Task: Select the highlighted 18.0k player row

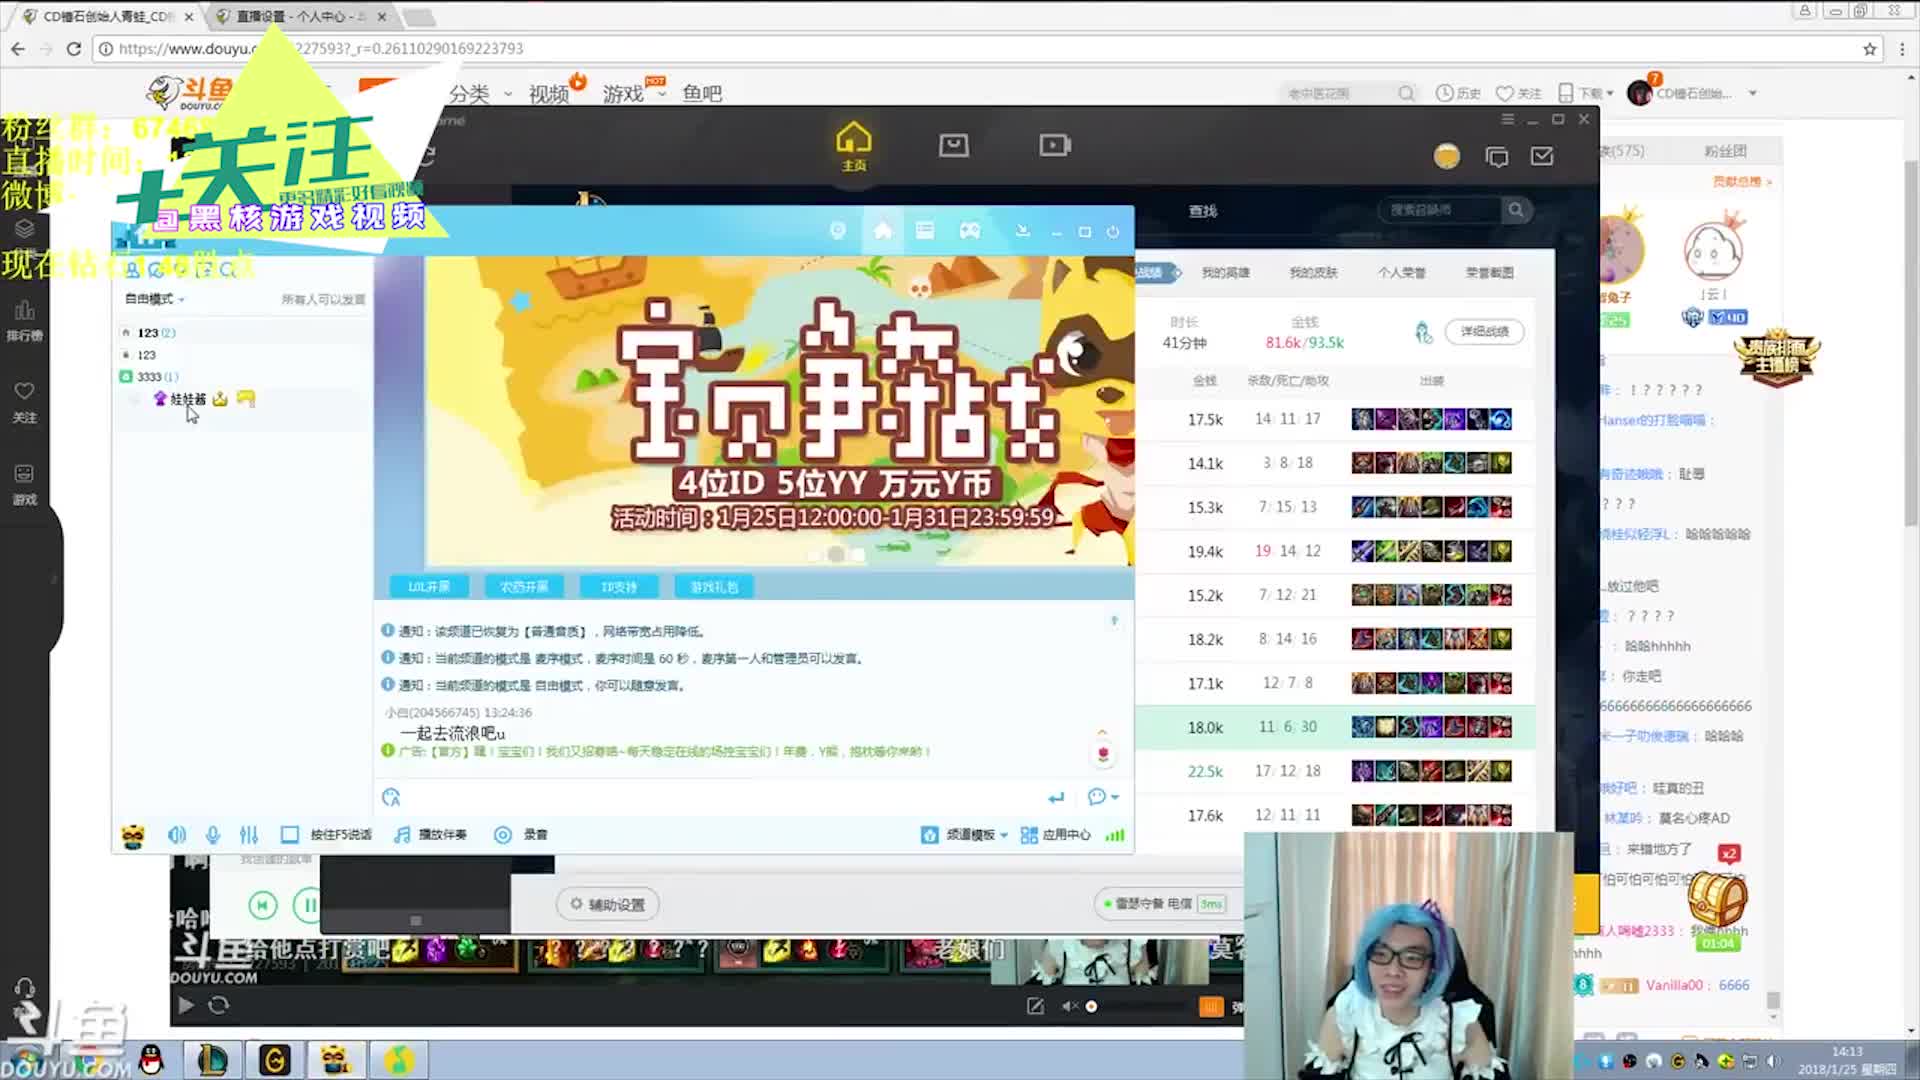Action: [x=1335, y=727]
